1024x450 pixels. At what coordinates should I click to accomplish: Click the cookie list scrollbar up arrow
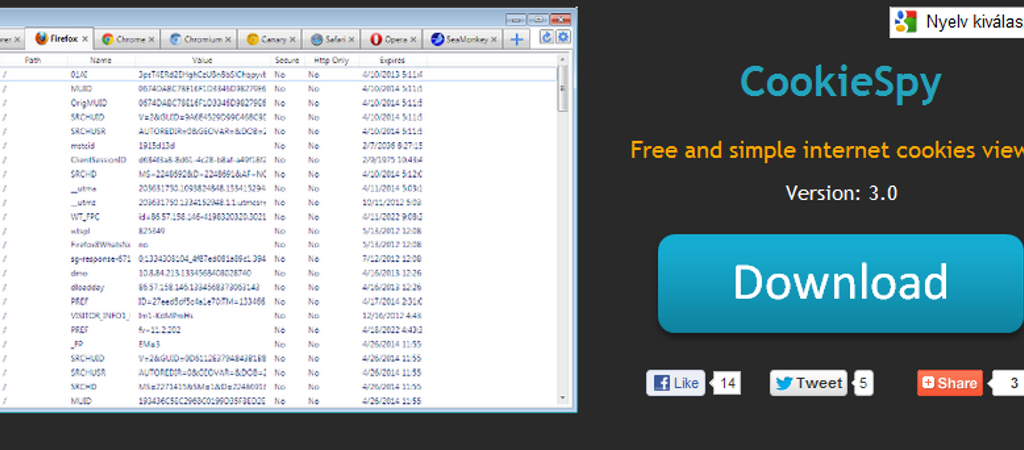(562, 60)
